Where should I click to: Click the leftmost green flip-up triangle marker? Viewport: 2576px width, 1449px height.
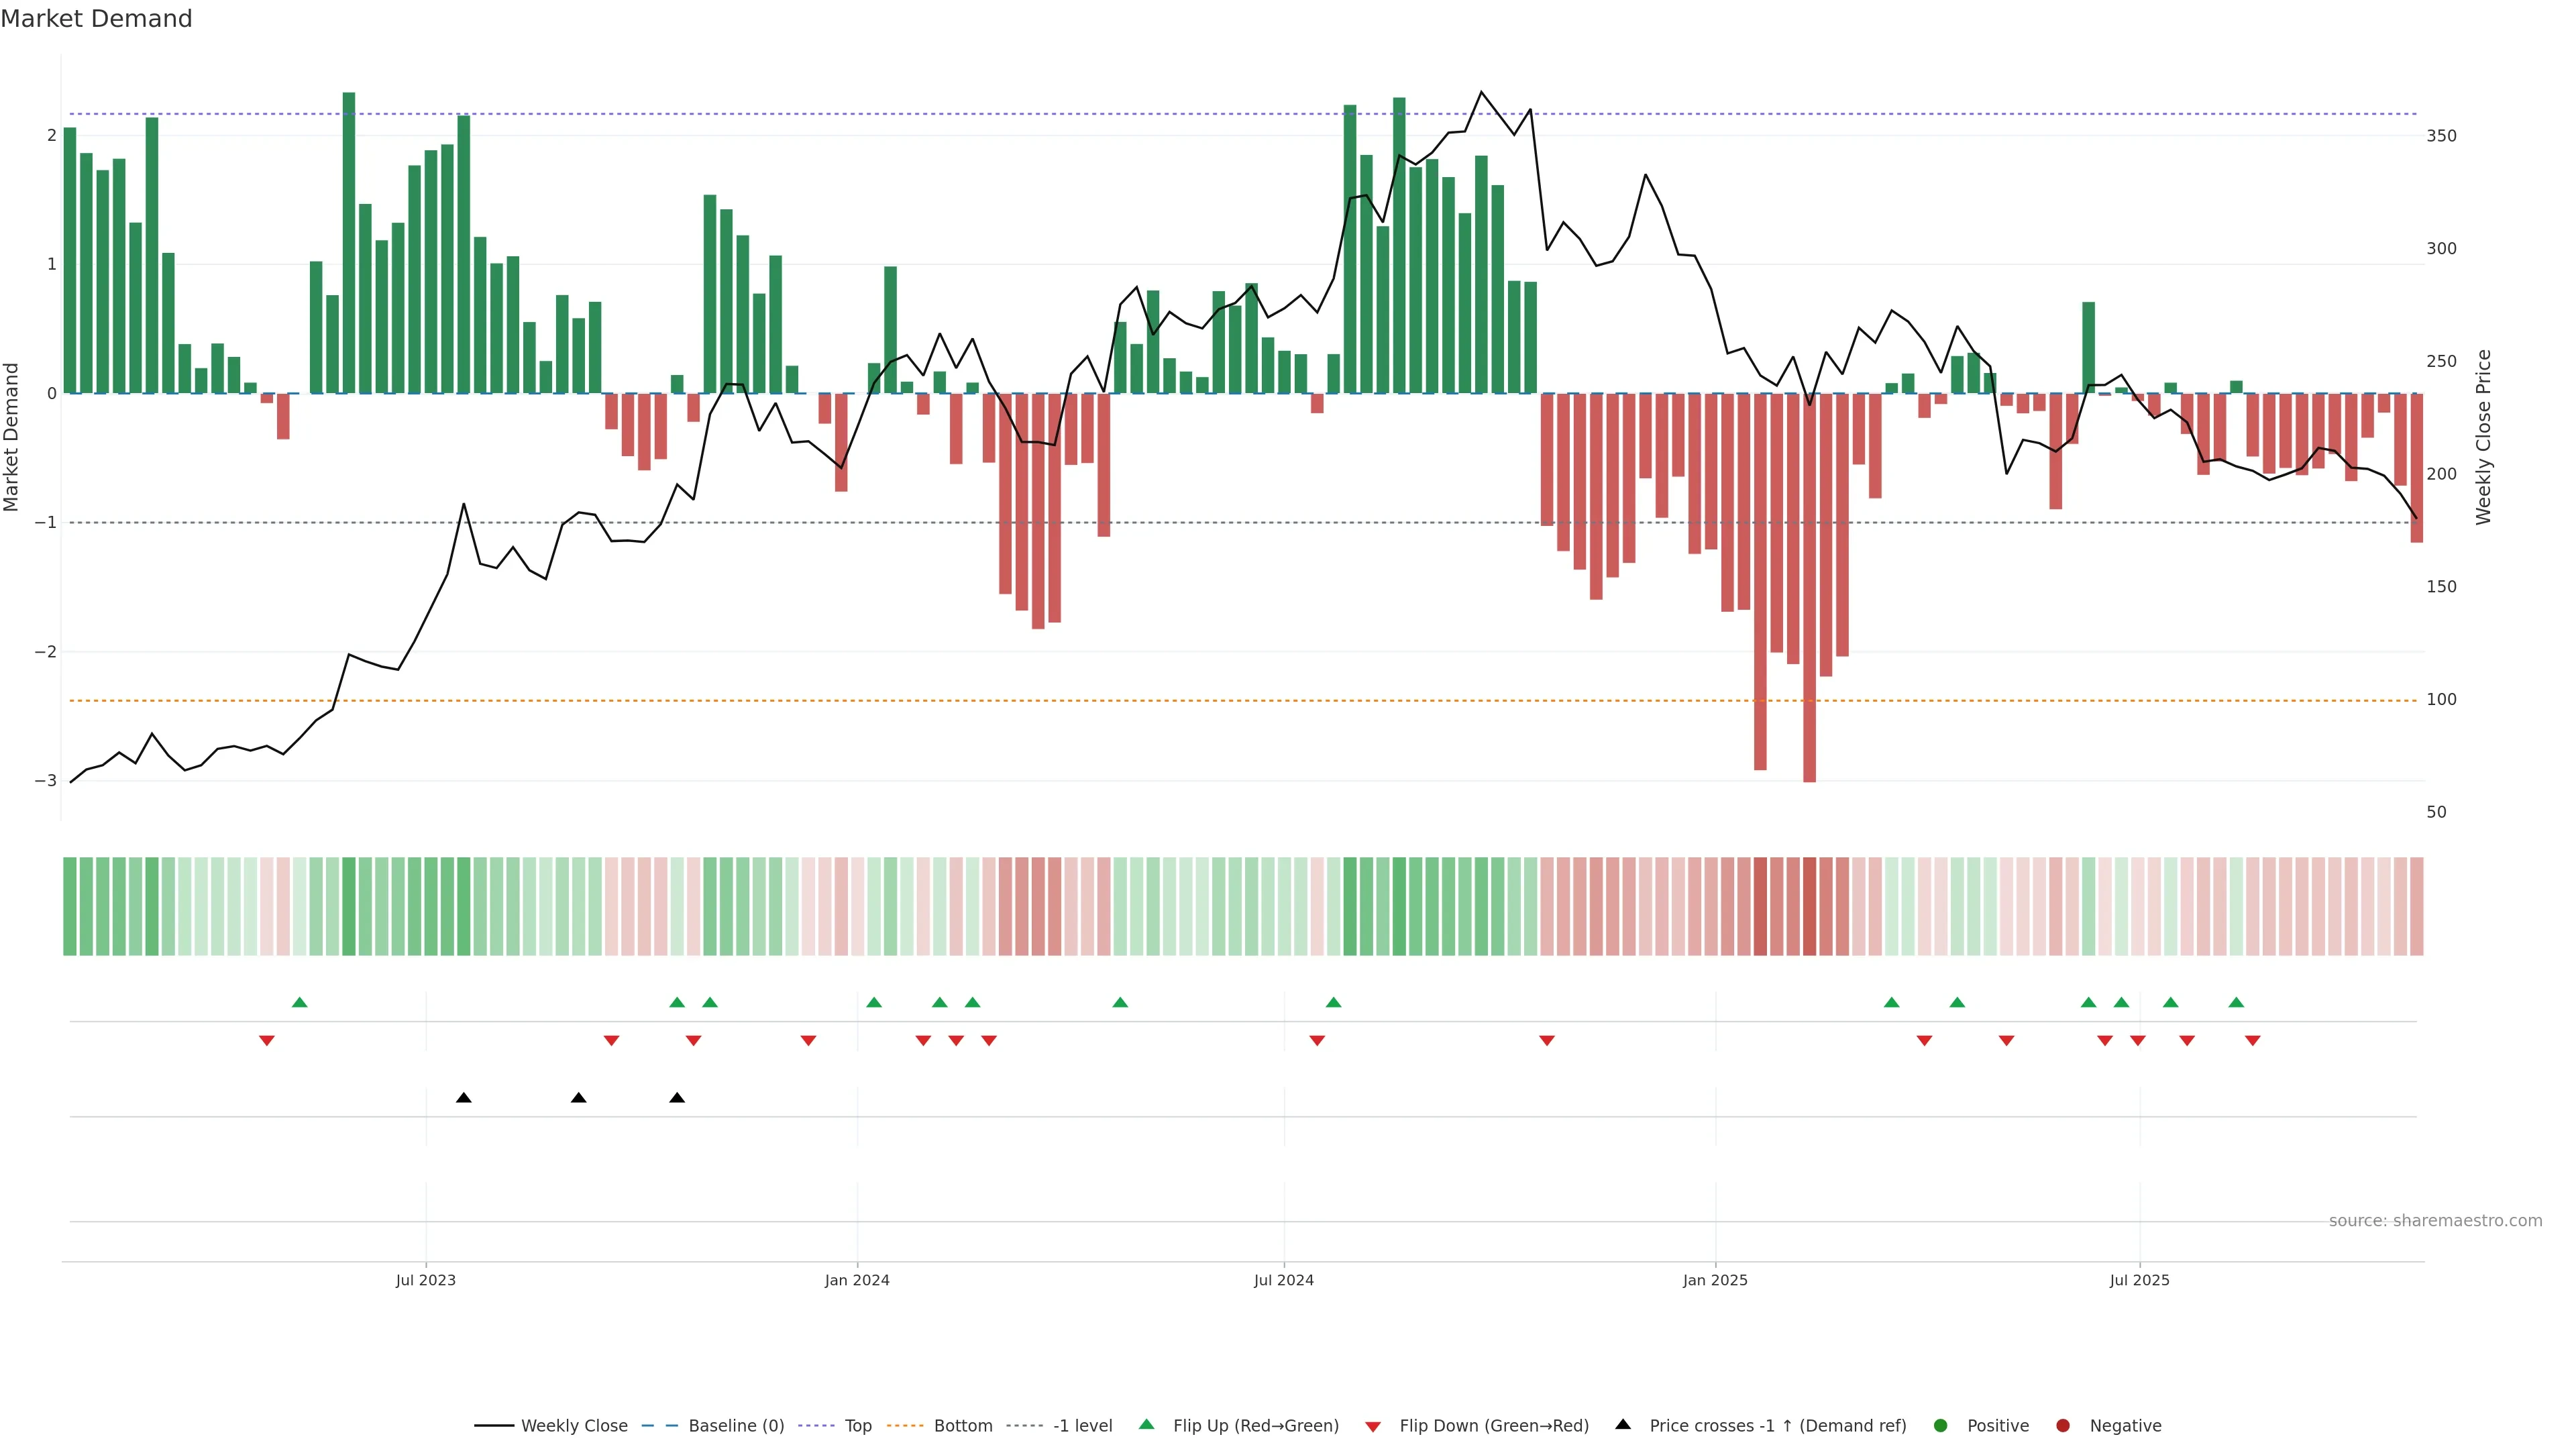[x=299, y=1003]
